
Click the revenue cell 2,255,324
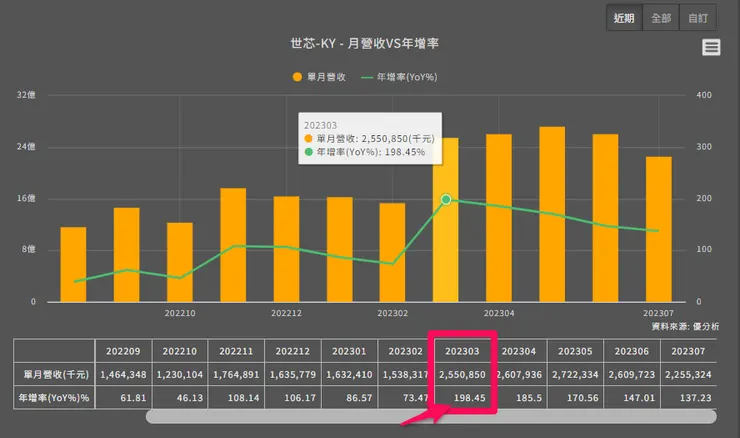(x=688, y=374)
